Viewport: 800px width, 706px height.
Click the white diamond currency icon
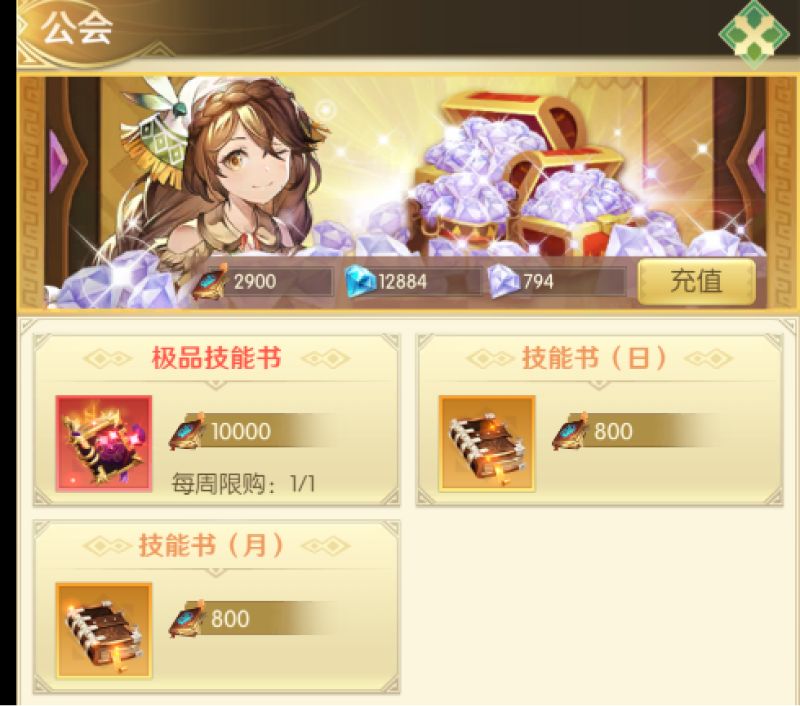click(503, 282)
